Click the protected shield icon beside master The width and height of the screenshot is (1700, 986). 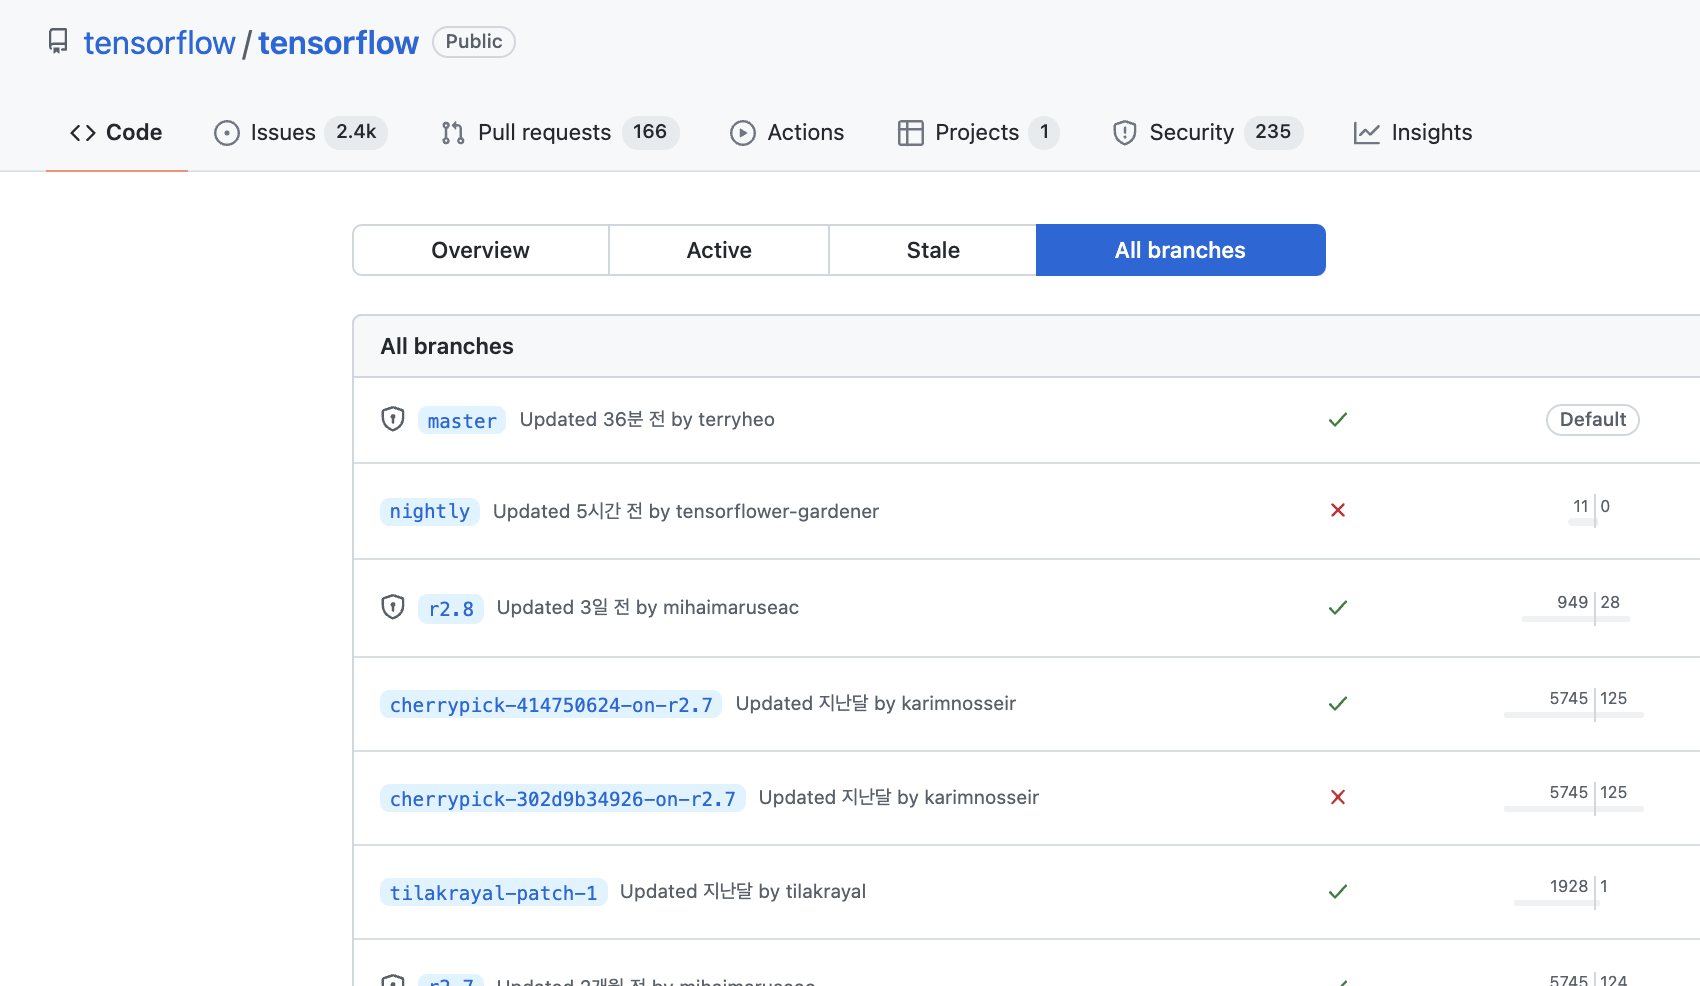tap(393, 419)
